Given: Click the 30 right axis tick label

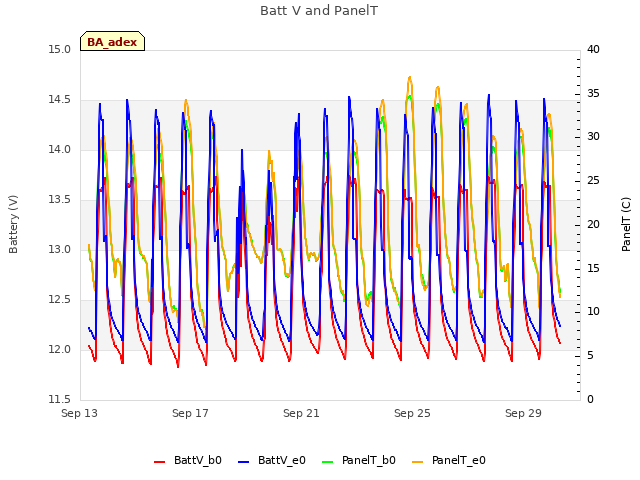Looking at the screenshot, I should coord(593,137).
